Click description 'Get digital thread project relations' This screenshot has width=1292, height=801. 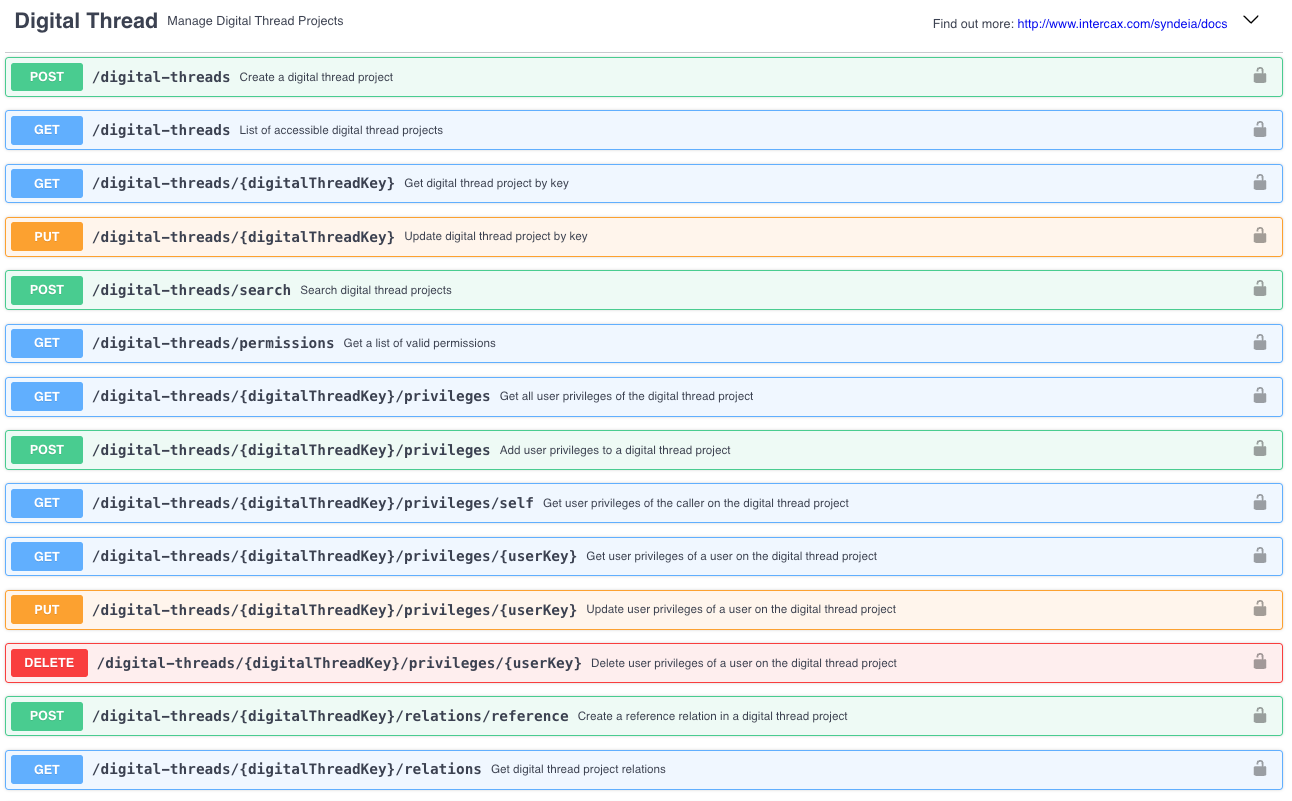pos(578,769)
